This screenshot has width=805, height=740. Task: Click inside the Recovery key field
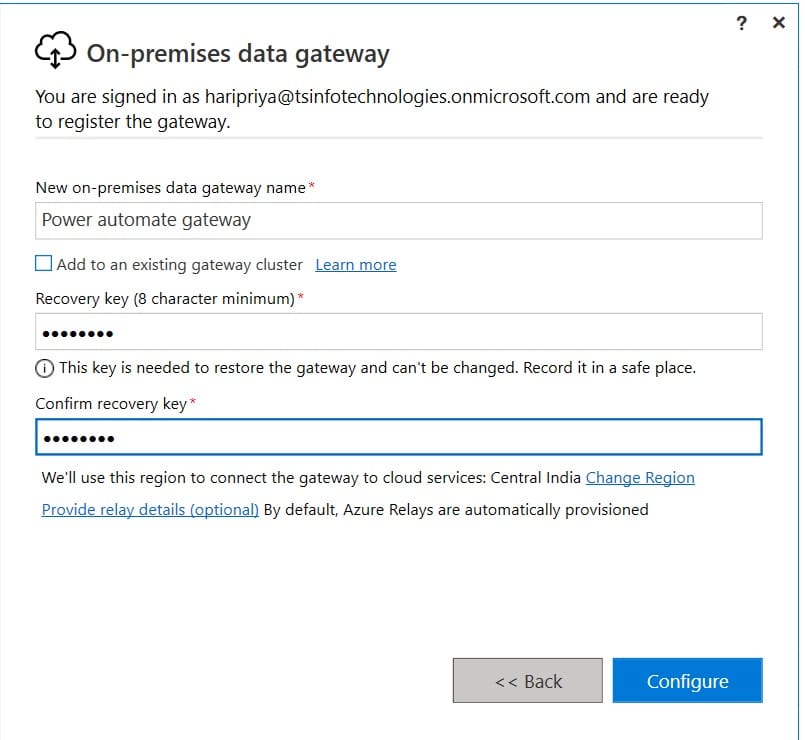click(398, 332)
